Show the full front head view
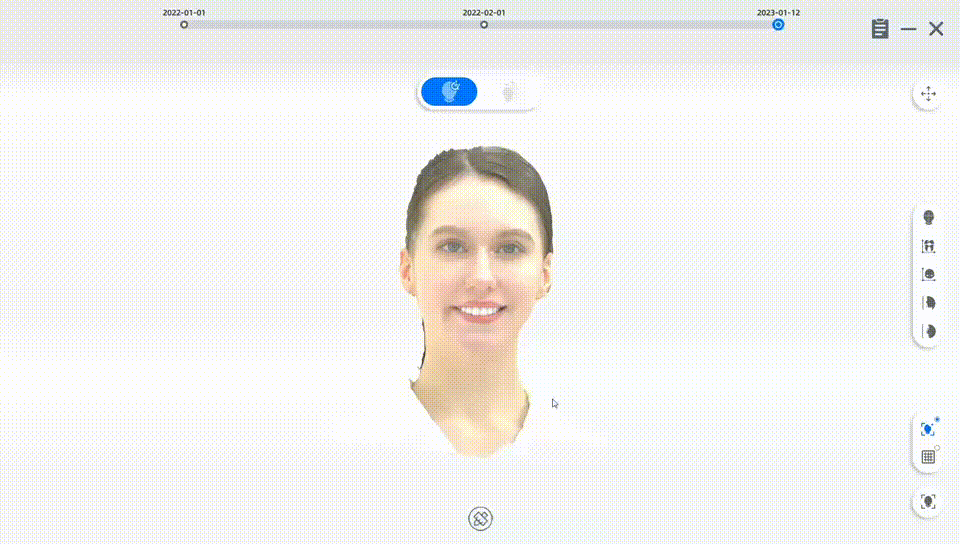The width and height of the screenshot is (960, 544). tap(928, 217)
